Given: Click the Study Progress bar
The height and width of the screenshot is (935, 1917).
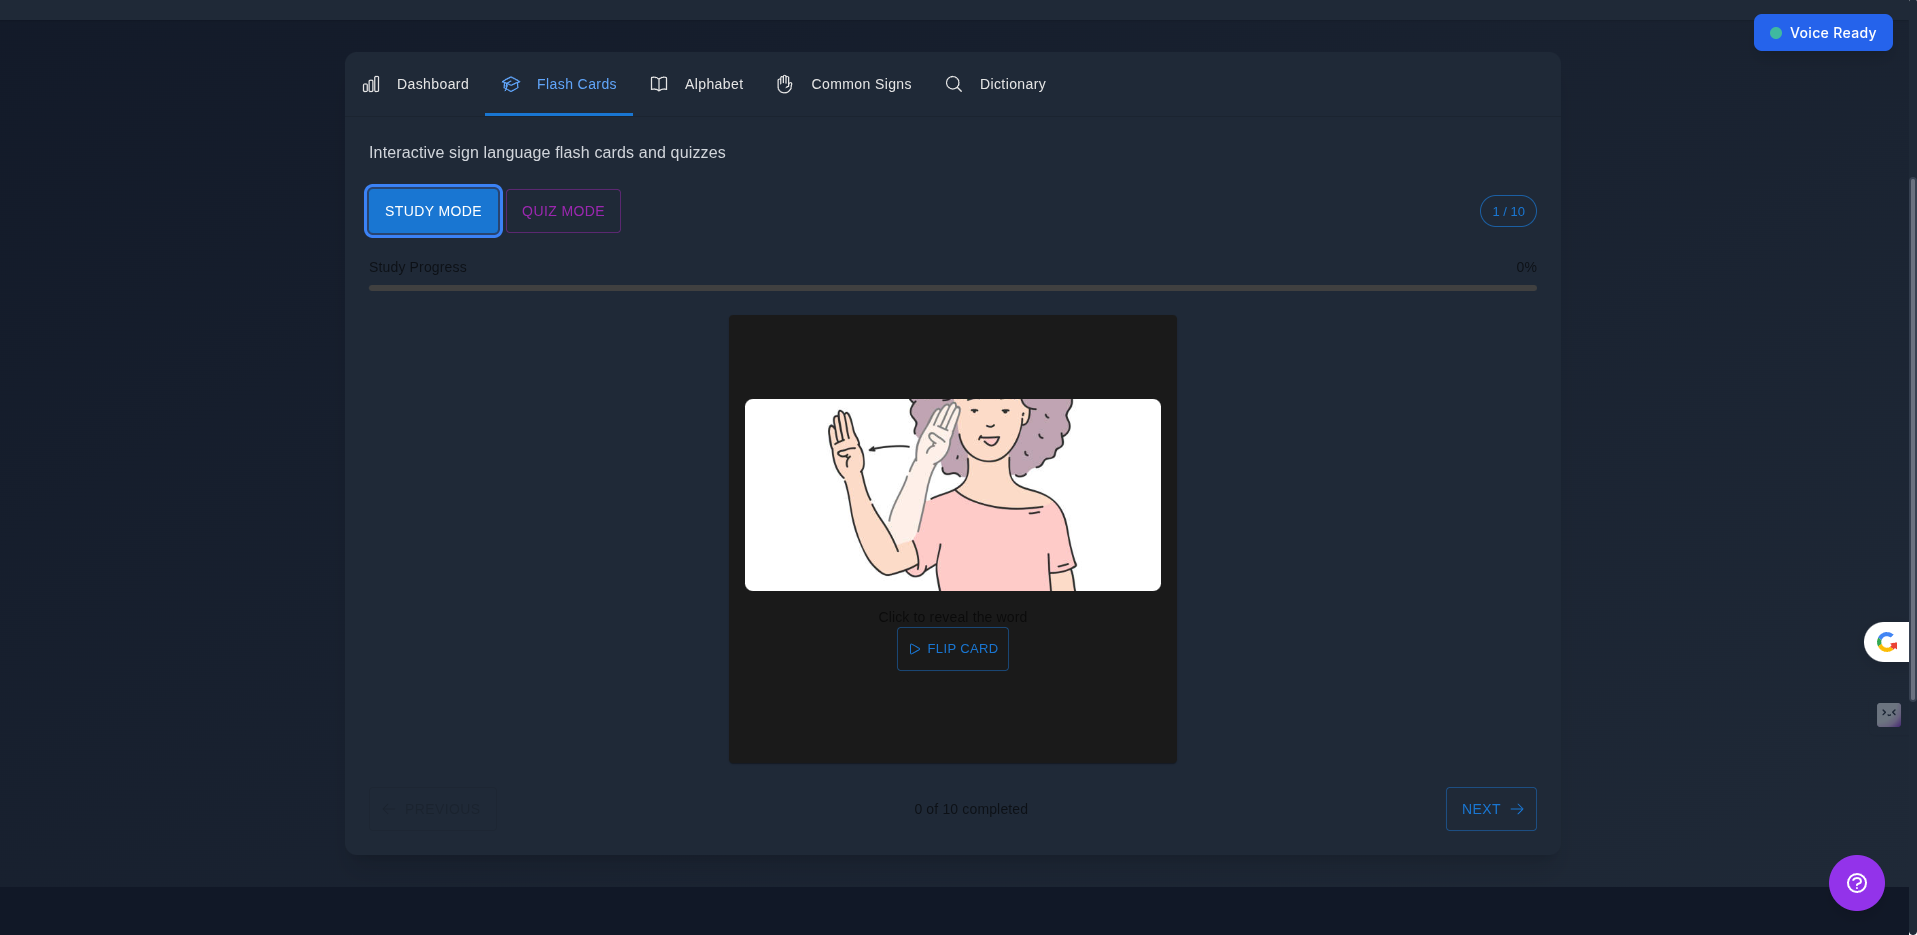Looking at the screenshot, I should pyautogui.click(x=952, y=287).
